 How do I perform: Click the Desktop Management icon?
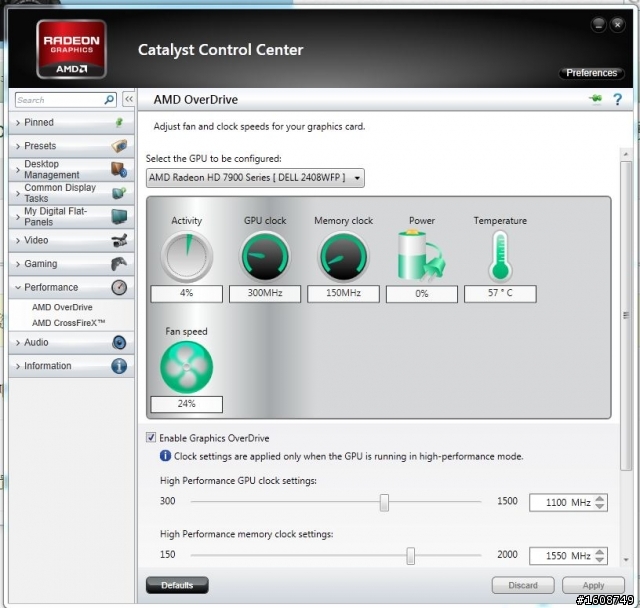click(x=119, y=169)
